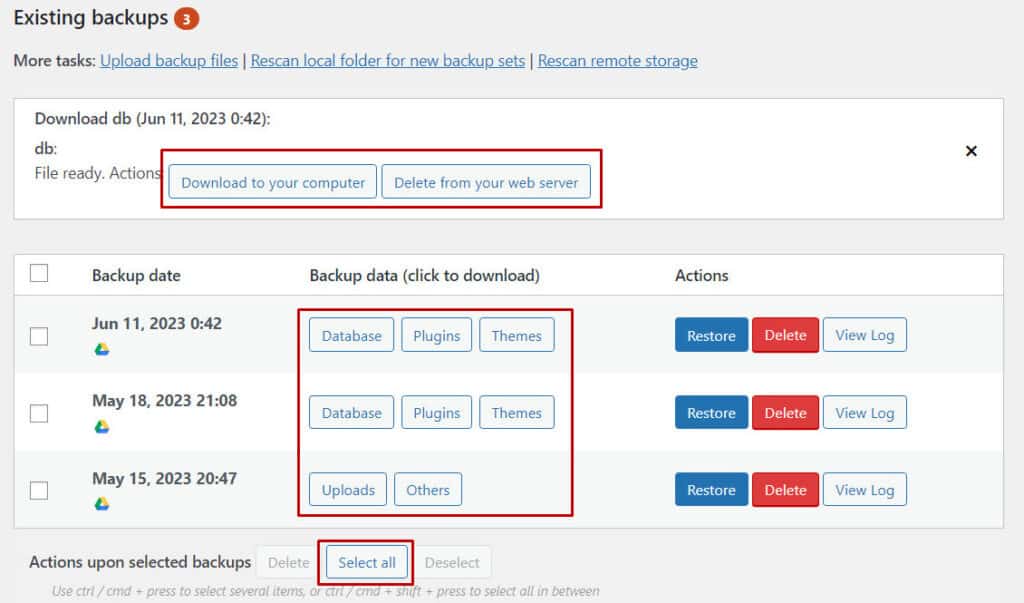The image size is (1024, 603).
Task: Dismiss the download notice with the X
Action: (x=971, y=150)
